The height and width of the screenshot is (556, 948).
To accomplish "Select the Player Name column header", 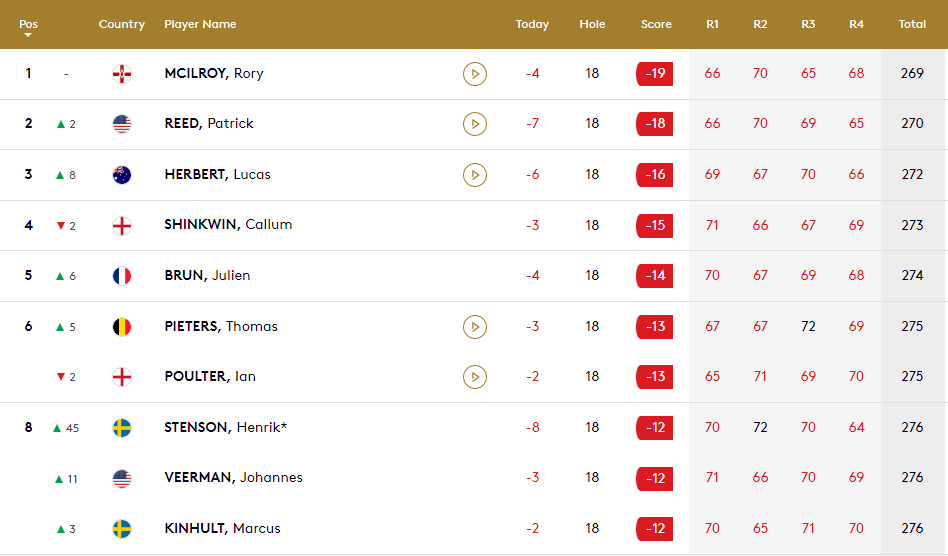I will (x=200, y=24).
